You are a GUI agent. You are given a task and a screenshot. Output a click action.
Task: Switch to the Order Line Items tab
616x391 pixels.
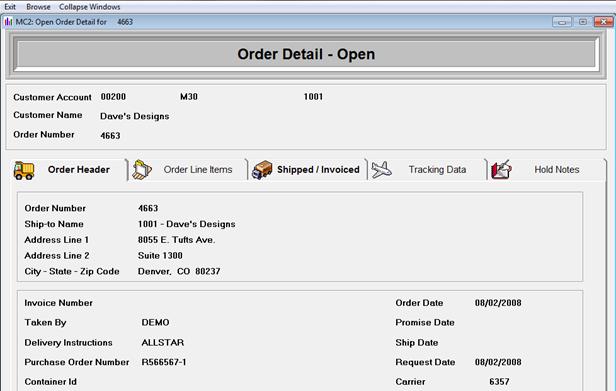click(x=198, y=170)
